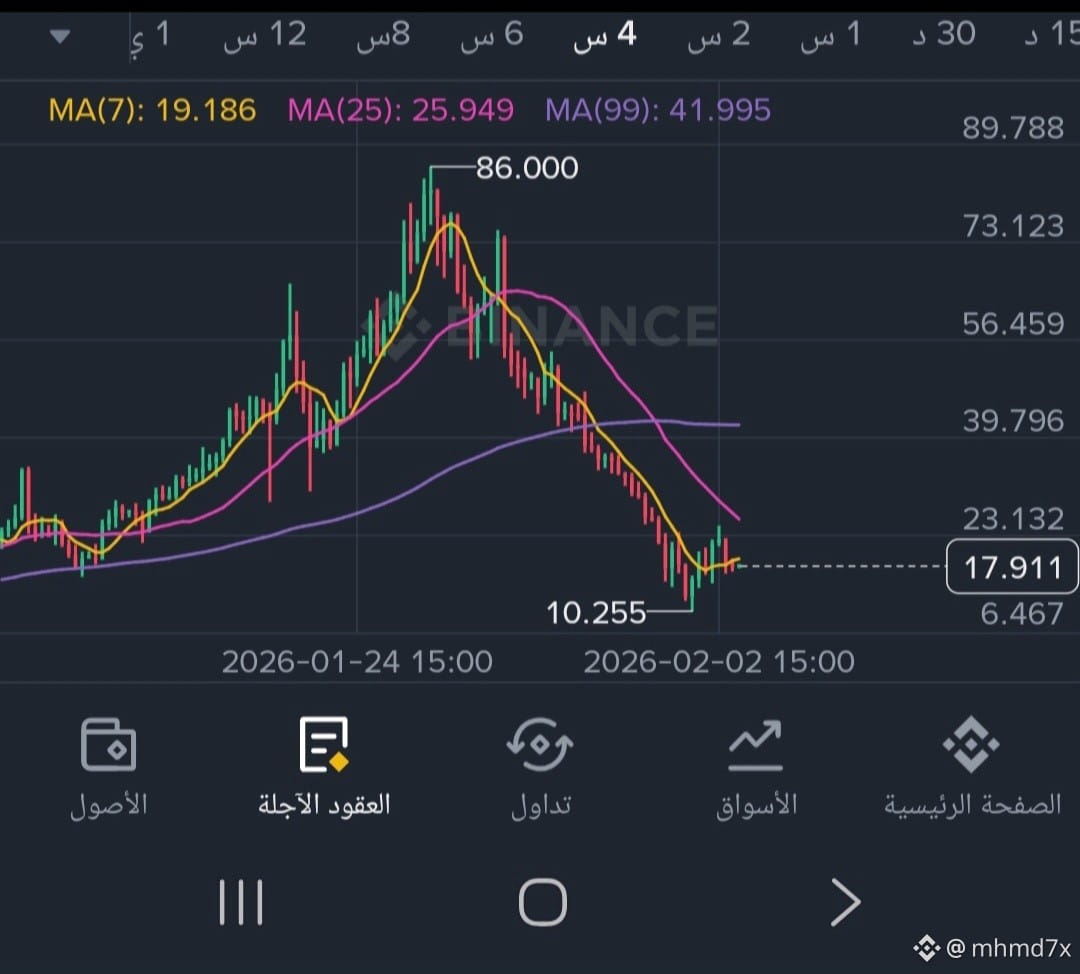Click the MA(7): 19.186 indicator label
Image resolution: width=1080 pixels, height=974 pixels.
[152, 110]
